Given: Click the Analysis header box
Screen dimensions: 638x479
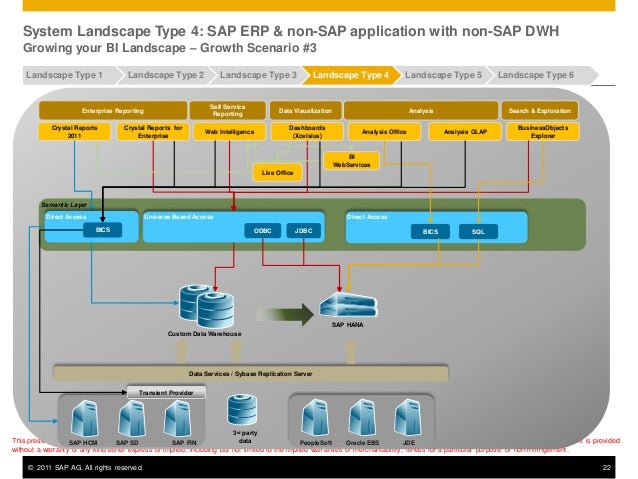Looking at the screenshot, I should click(421, 111).
